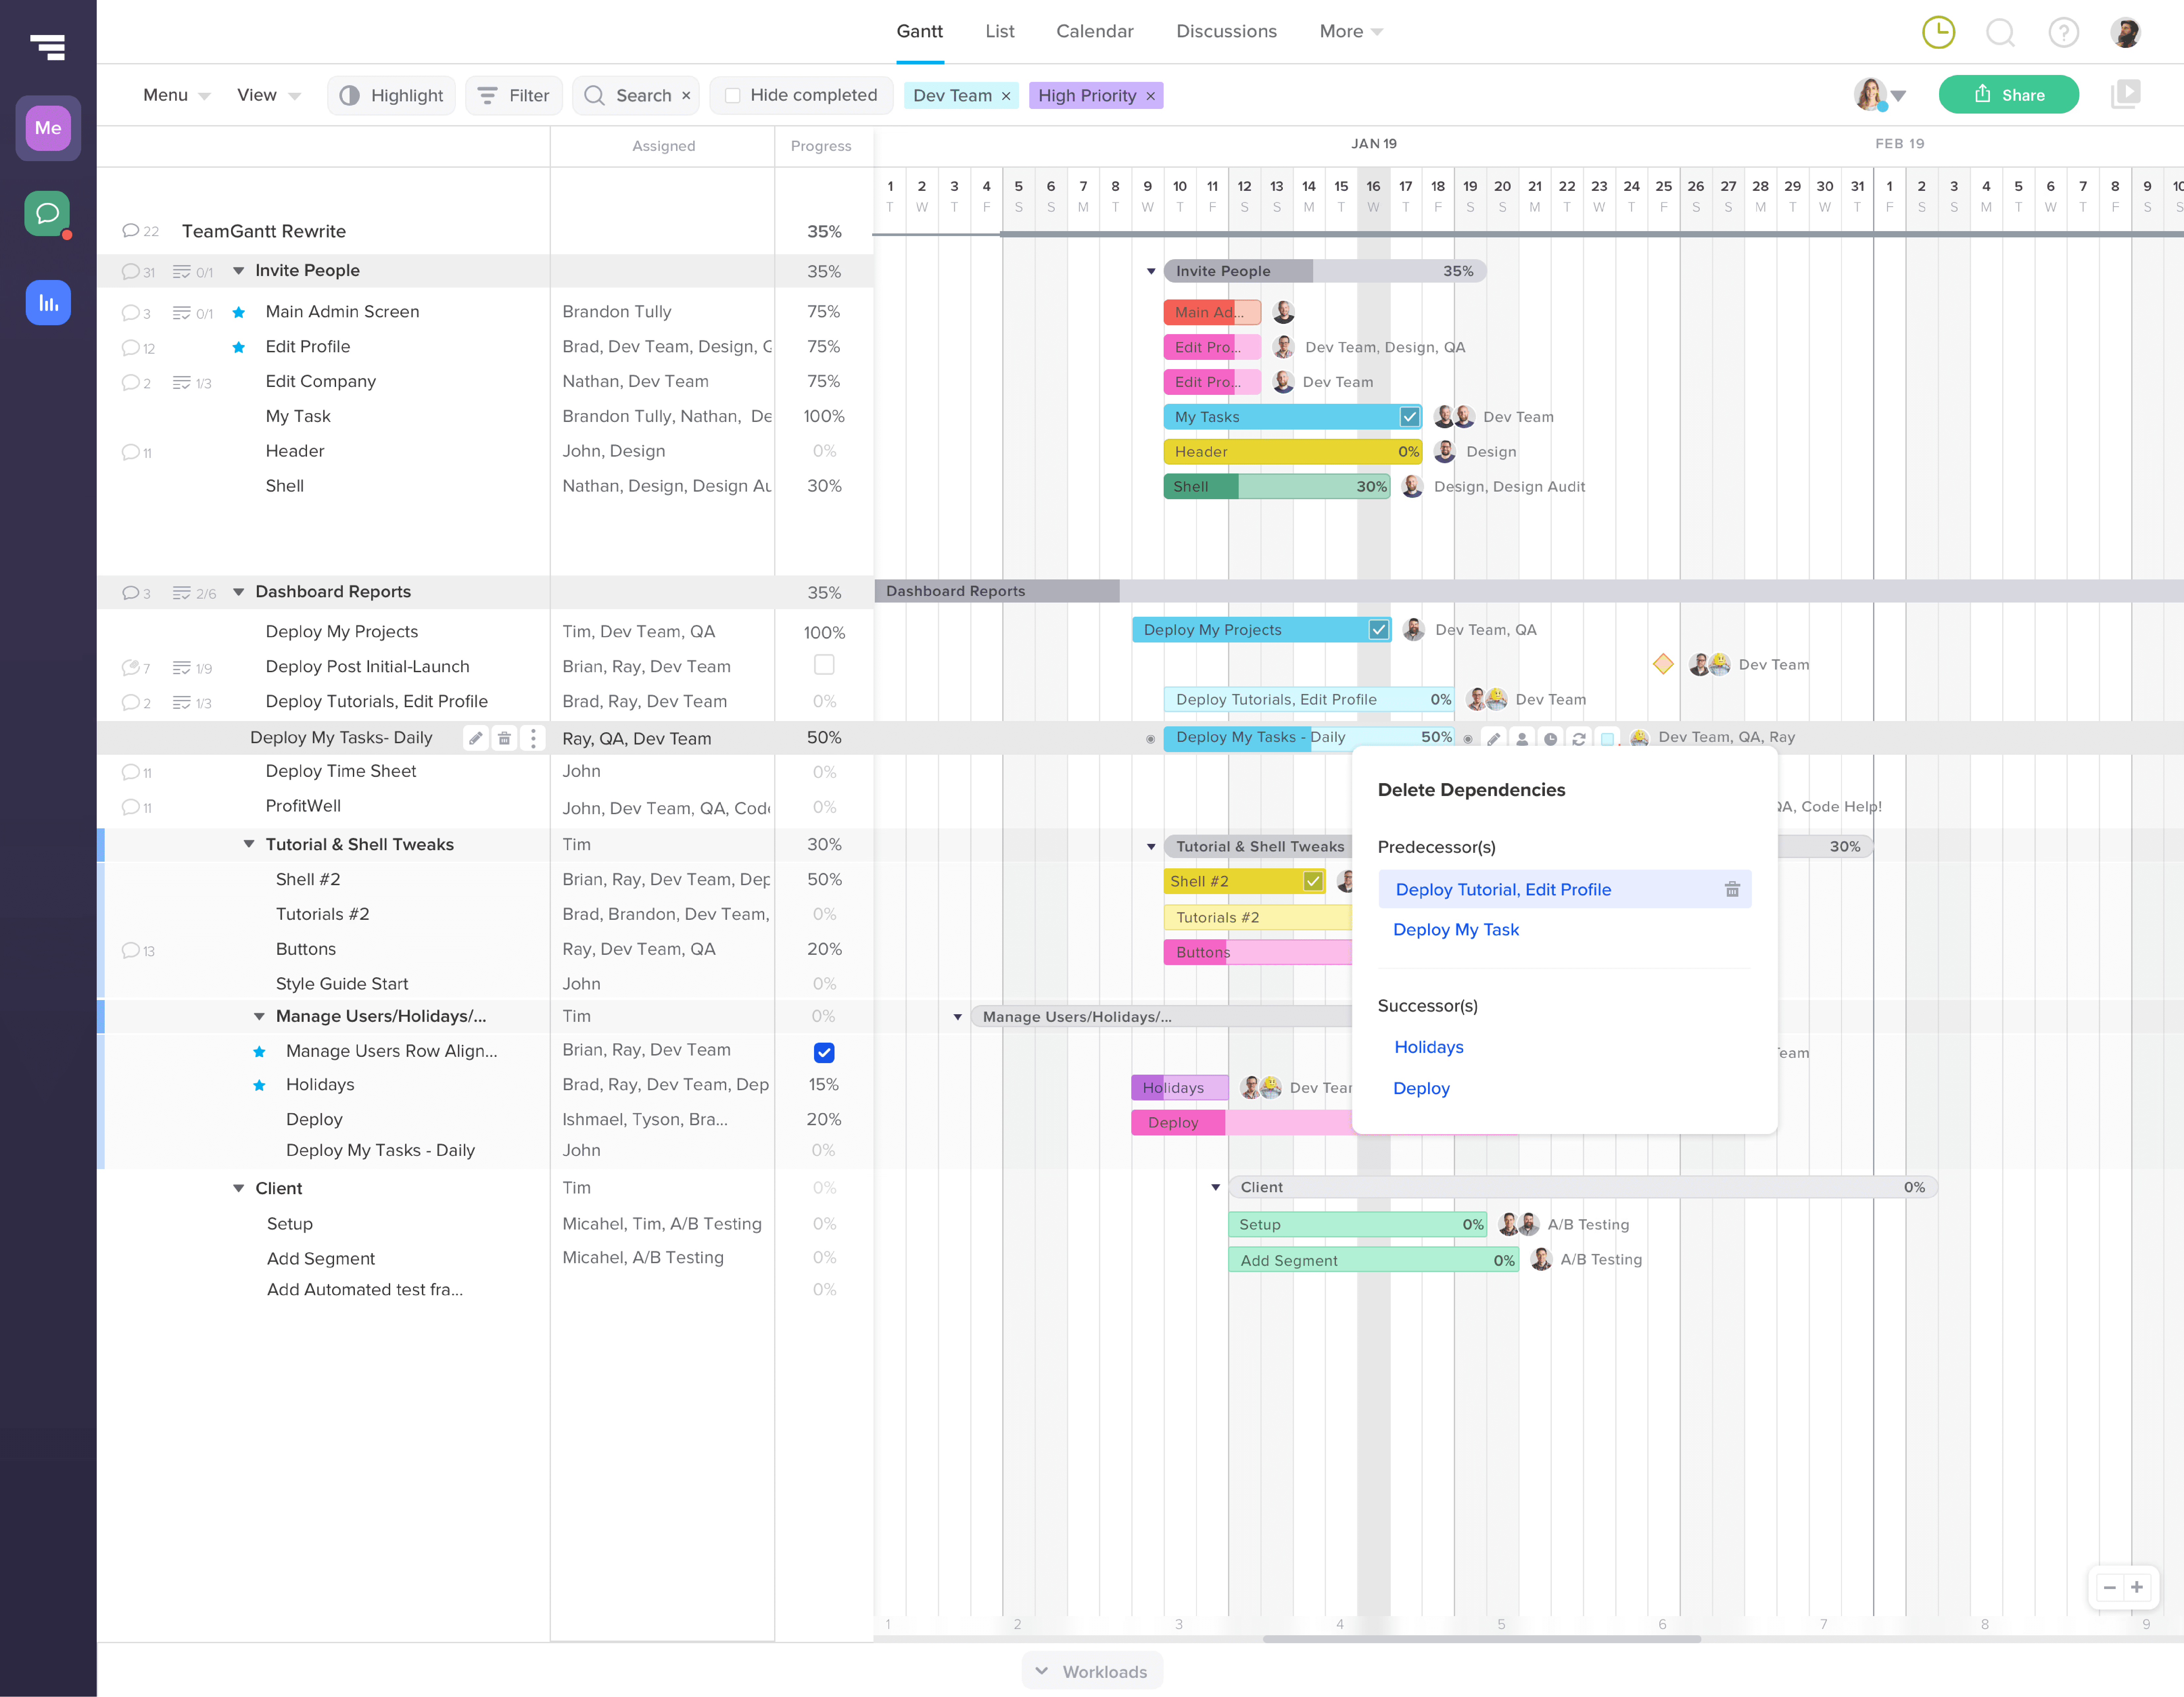Image resolution: width=2184 pixels, height=1697 pixels.
Task: Click the trash icon on Deploy My Tasks- Daily row
Action: (x=504, y=738)
